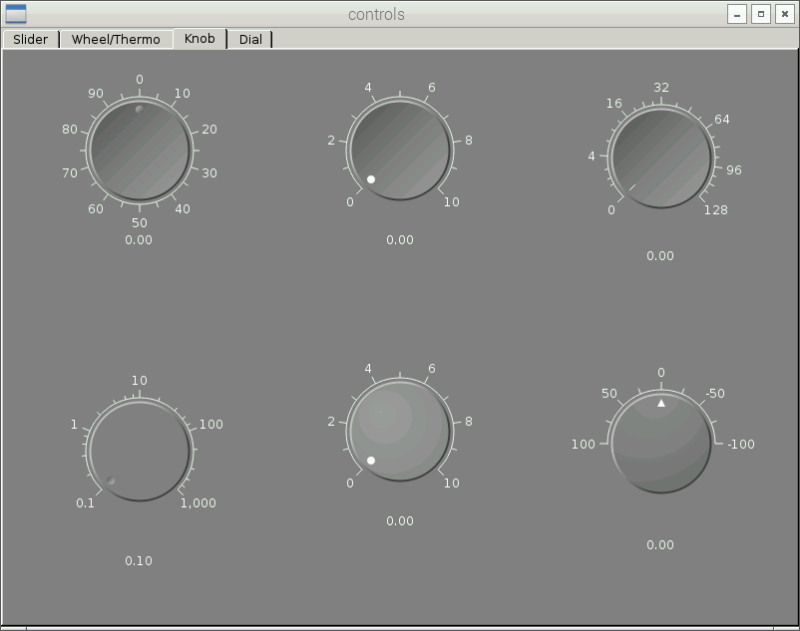Switch to the Slider tab
The image size is (800, 631).
point(31,39)
